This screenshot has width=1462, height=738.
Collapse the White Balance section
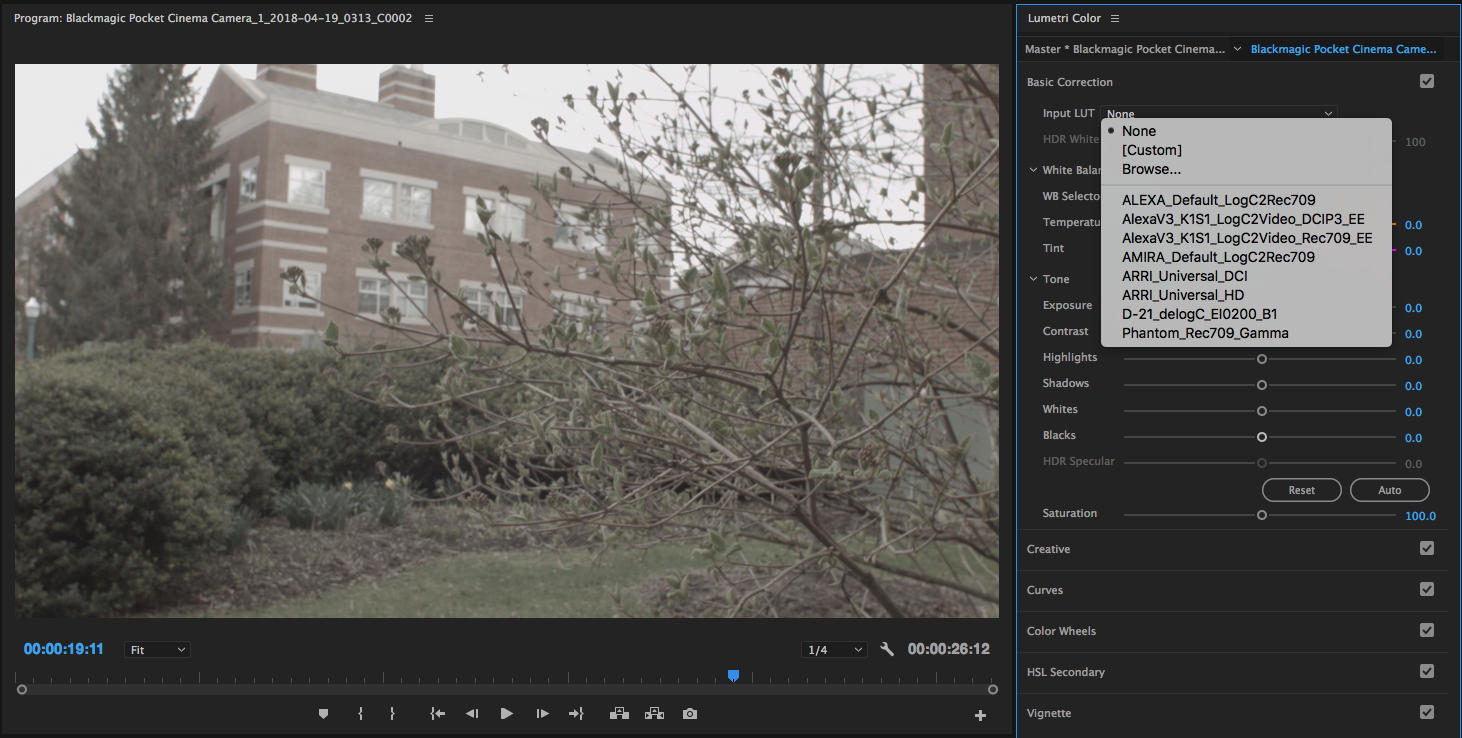pyautogui.click(x=1033, y=169)
